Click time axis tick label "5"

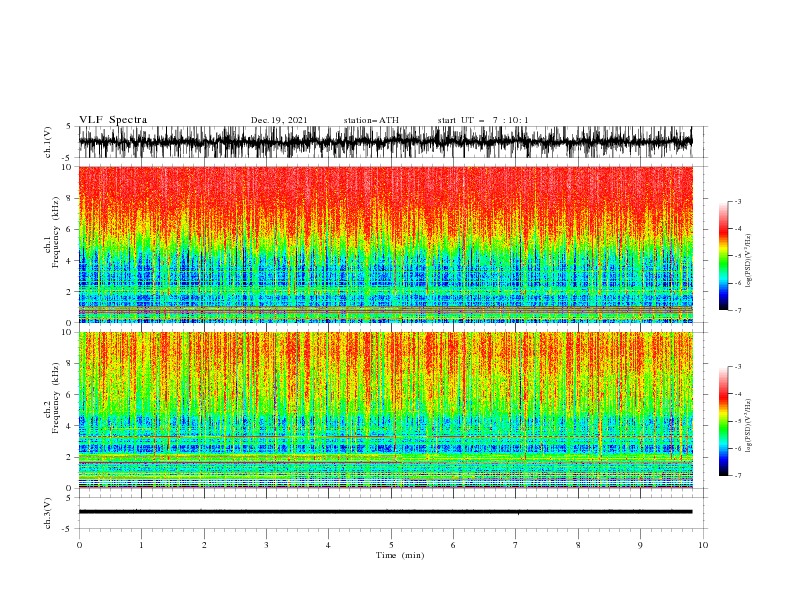(x=391, y=545)
